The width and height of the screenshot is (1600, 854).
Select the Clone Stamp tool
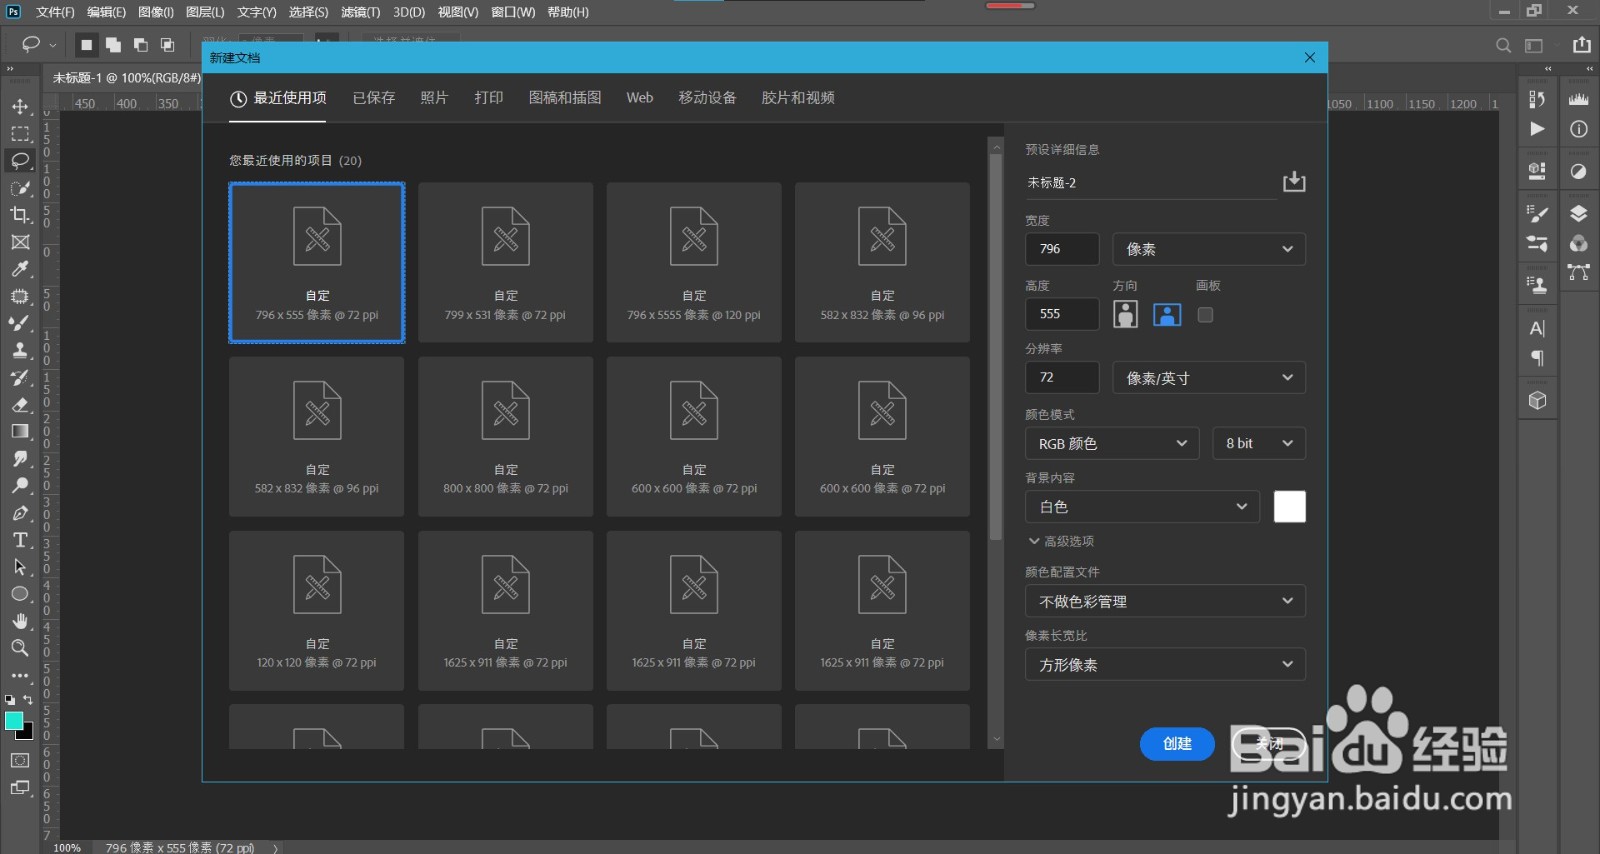click(x=20, y=351)
